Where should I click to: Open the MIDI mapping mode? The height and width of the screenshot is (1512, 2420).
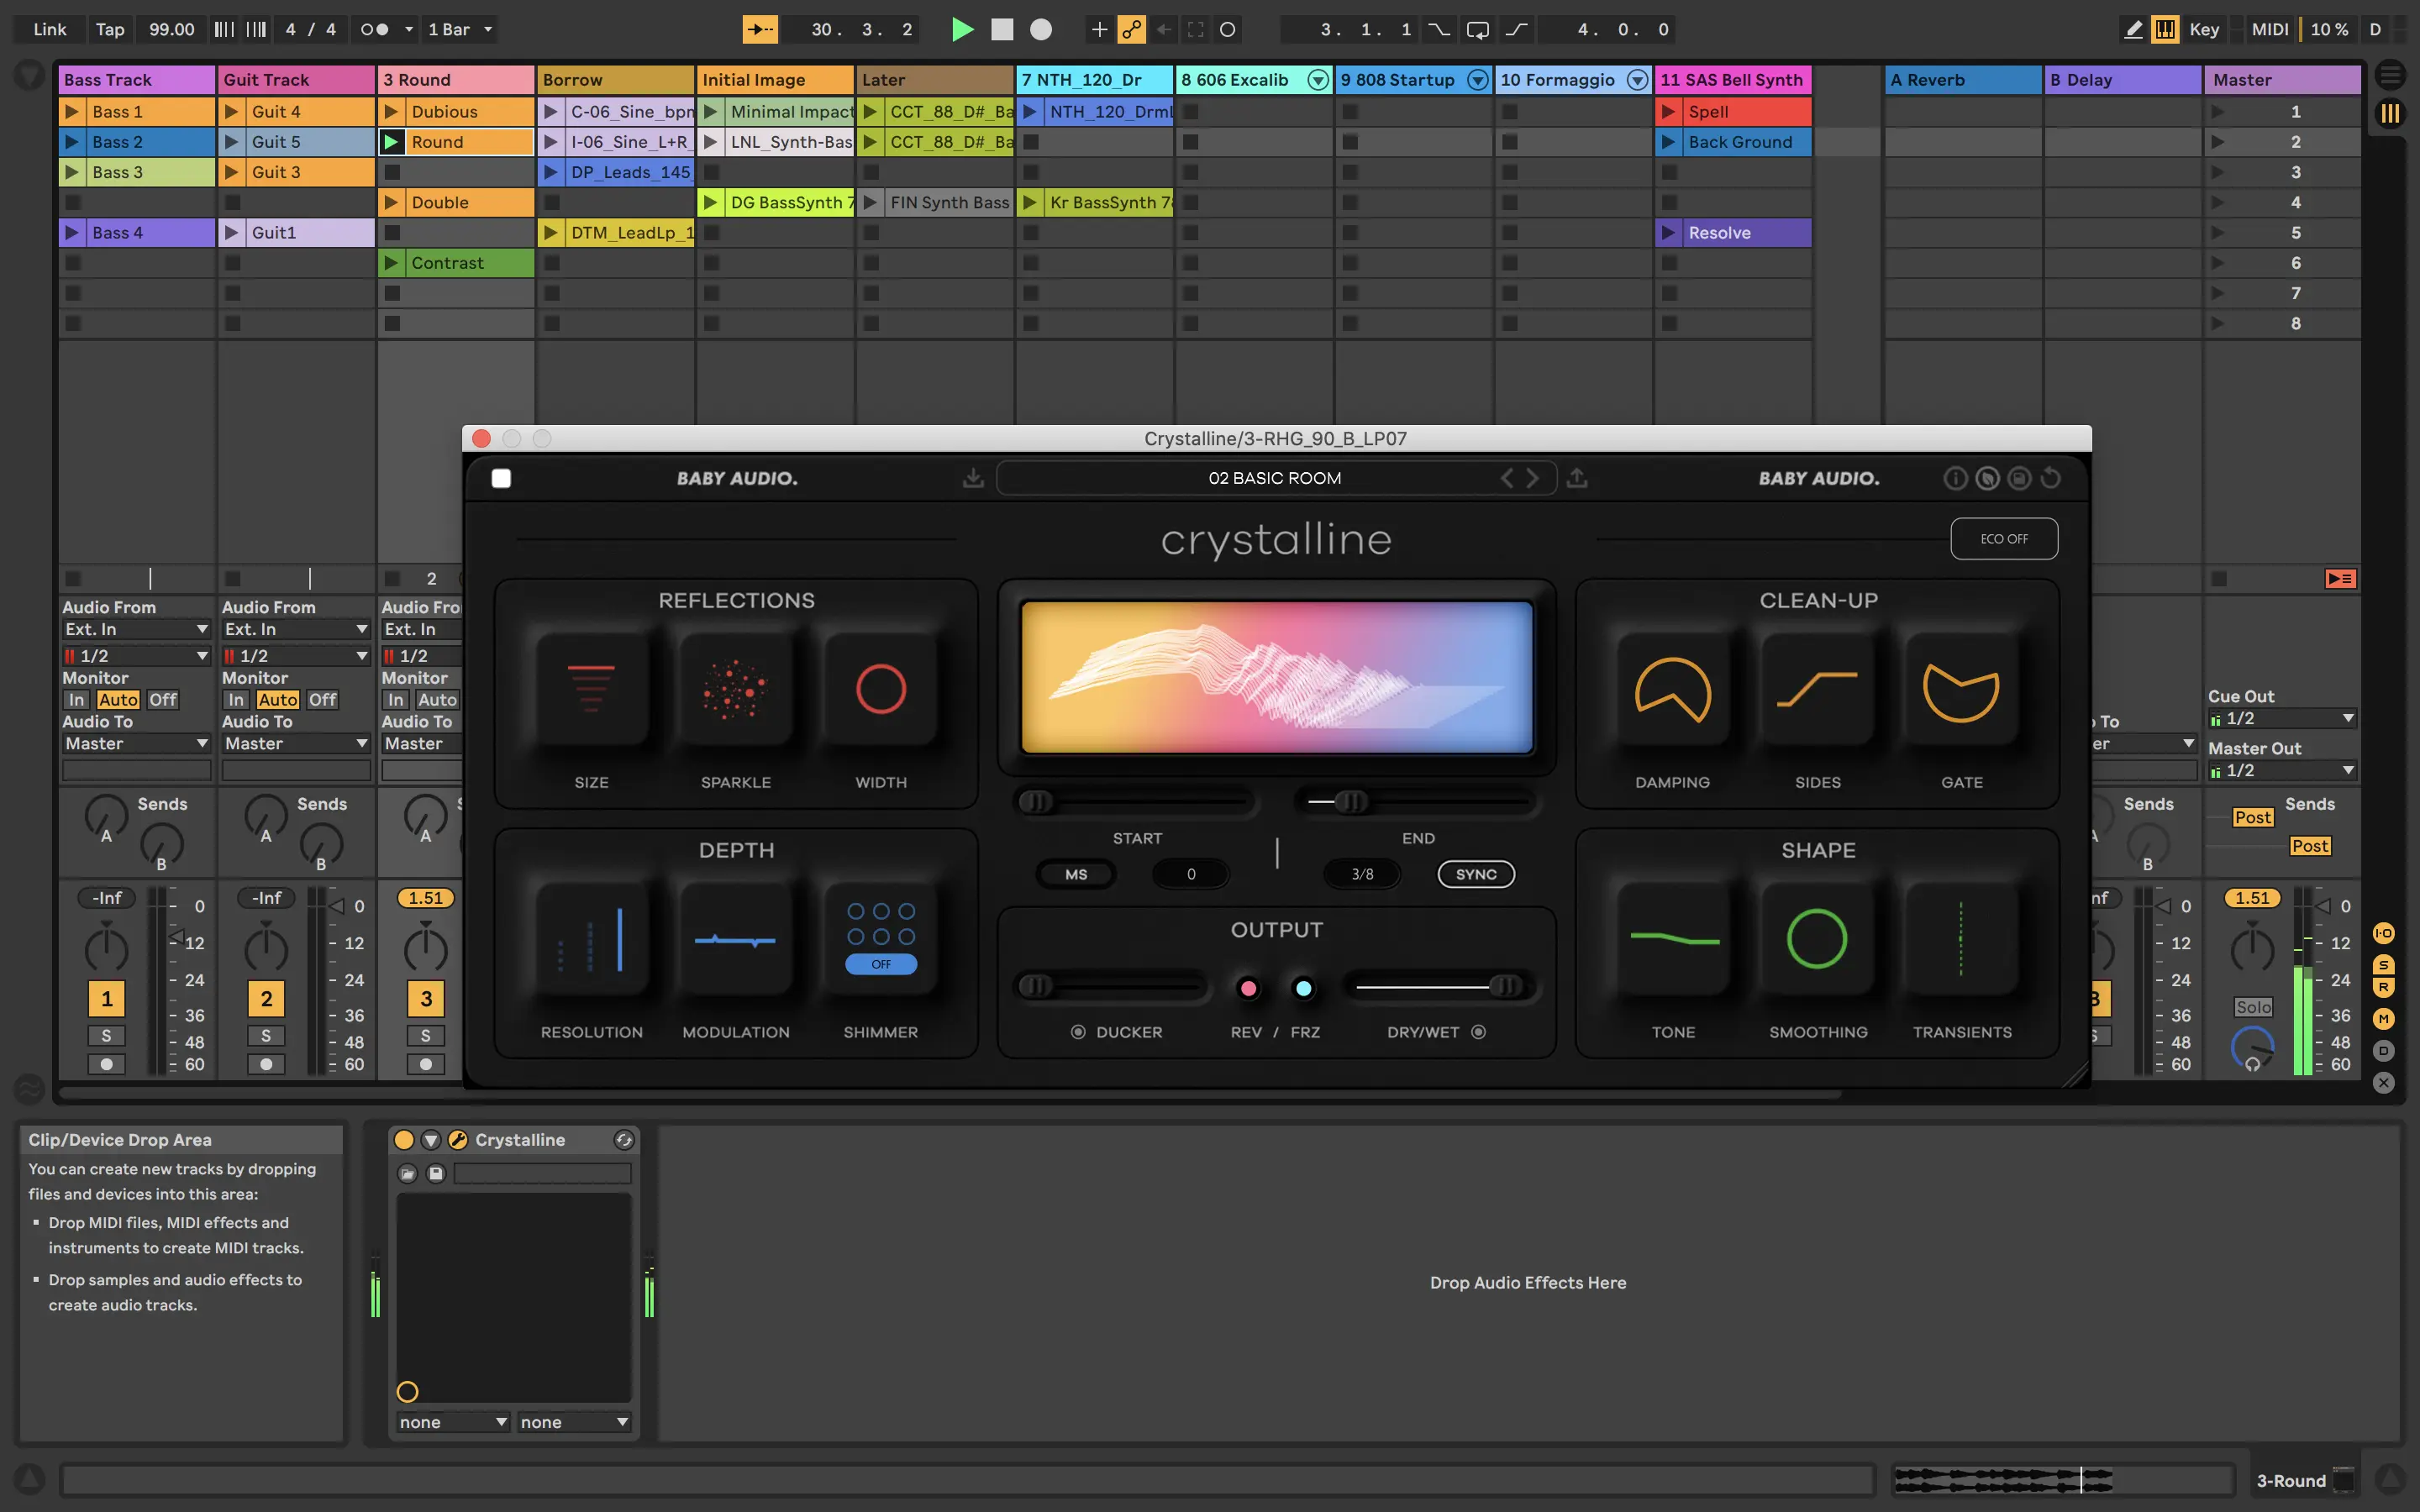2269,29
